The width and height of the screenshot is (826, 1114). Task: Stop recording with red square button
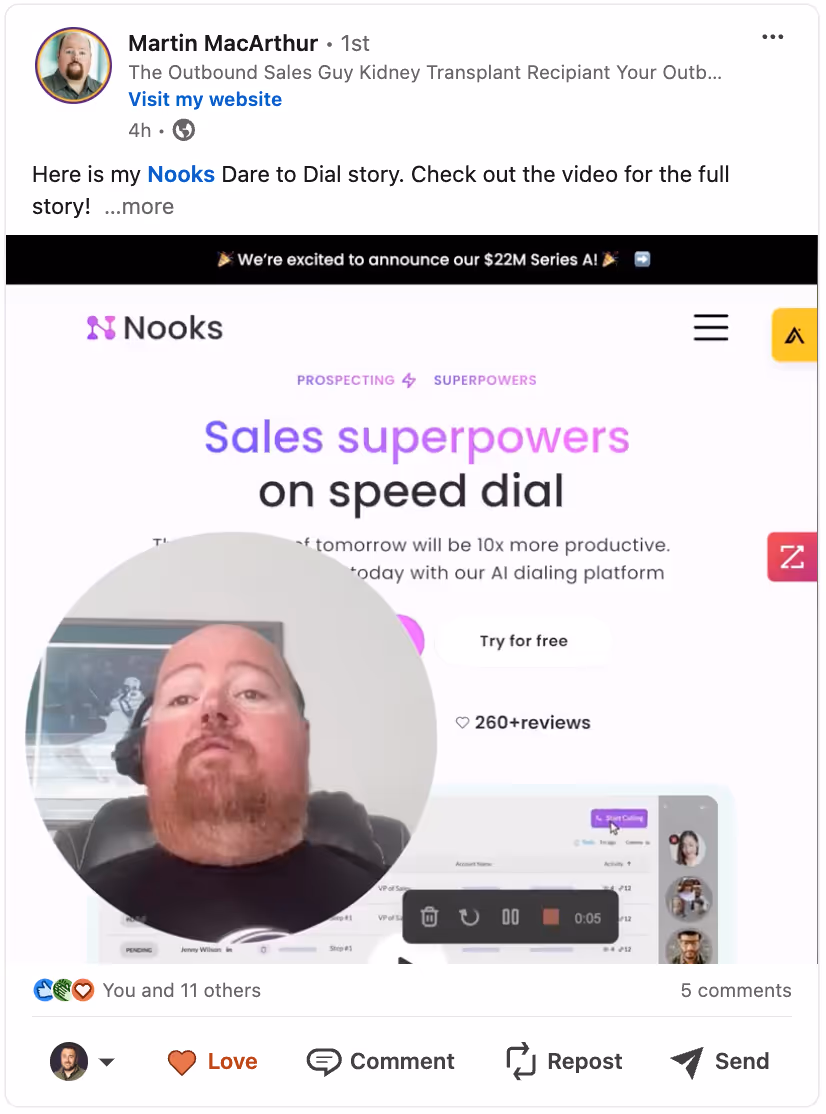click(550, 917)
